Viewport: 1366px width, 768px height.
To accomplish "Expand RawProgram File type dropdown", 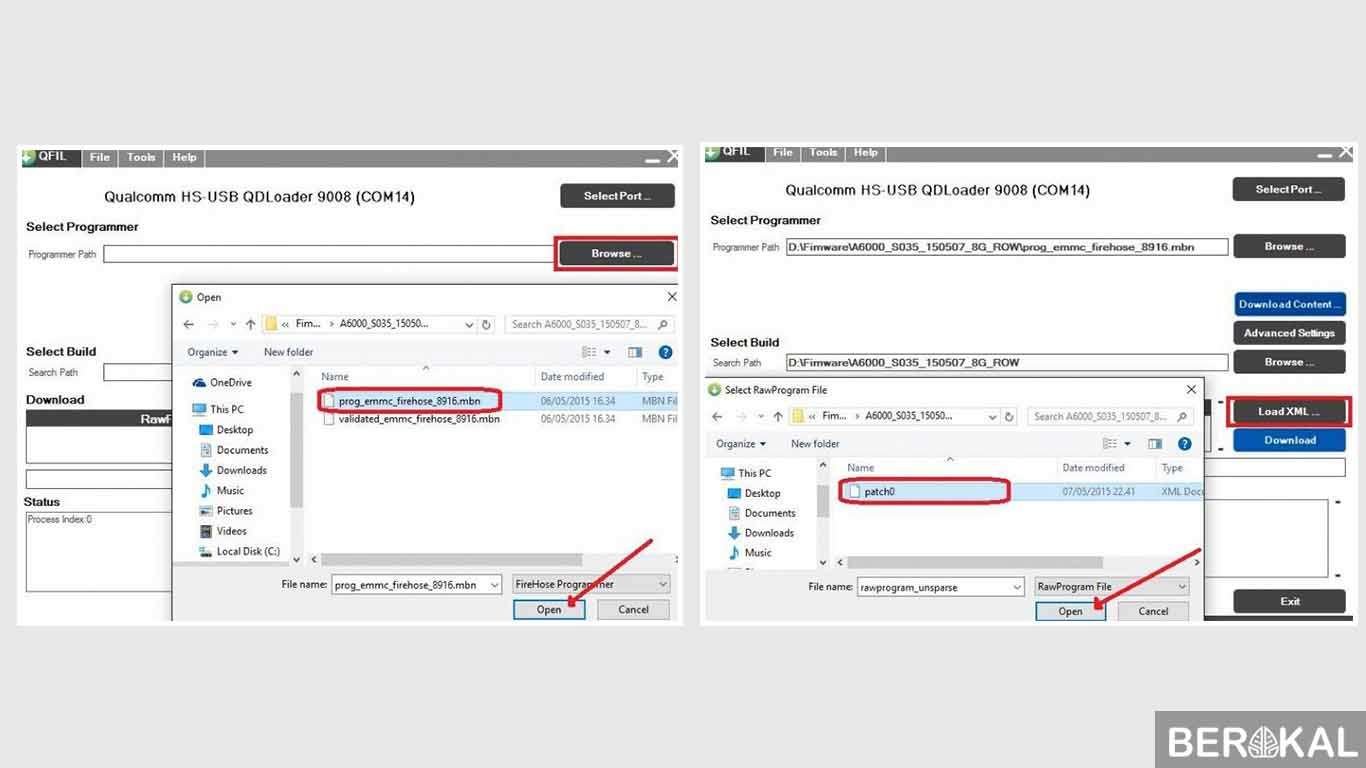I will pyautogui.click(x=1182, y=587).
